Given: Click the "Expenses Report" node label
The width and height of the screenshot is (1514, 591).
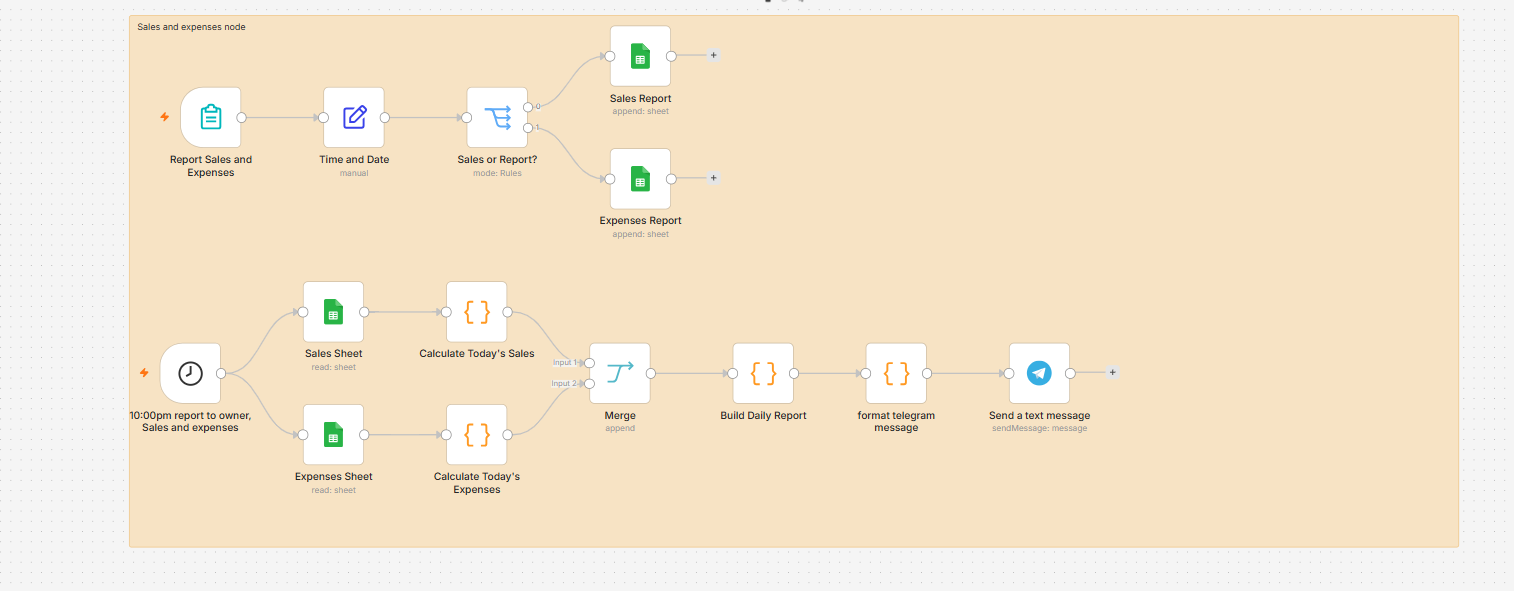Looking at the screenshot, I should coord(641,221).
